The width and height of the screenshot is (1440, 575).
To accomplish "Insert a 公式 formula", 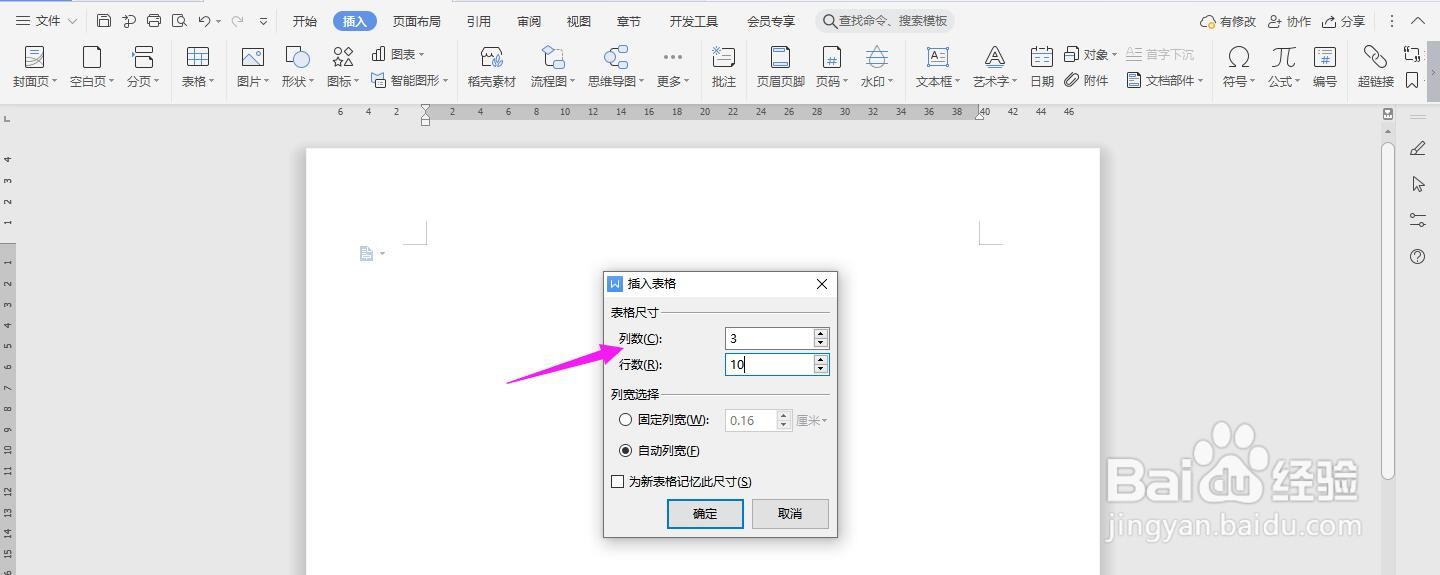I will (x=1284, y=67).
